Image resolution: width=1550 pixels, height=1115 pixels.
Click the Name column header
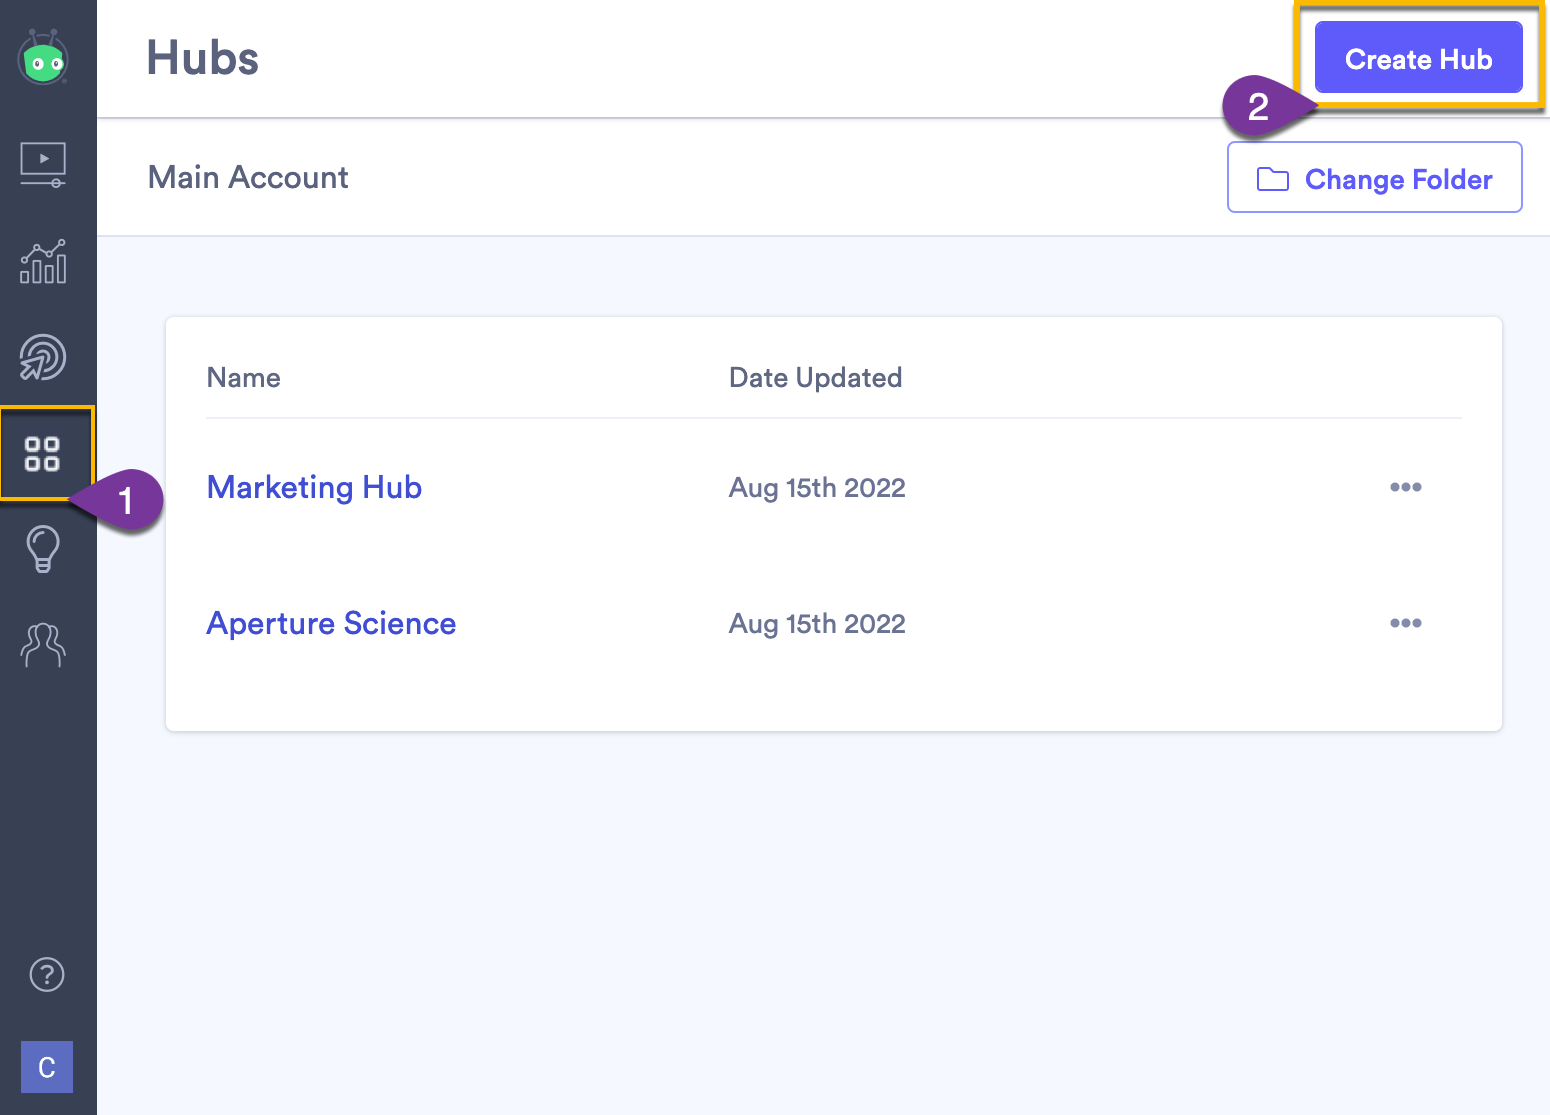point(243,377)
